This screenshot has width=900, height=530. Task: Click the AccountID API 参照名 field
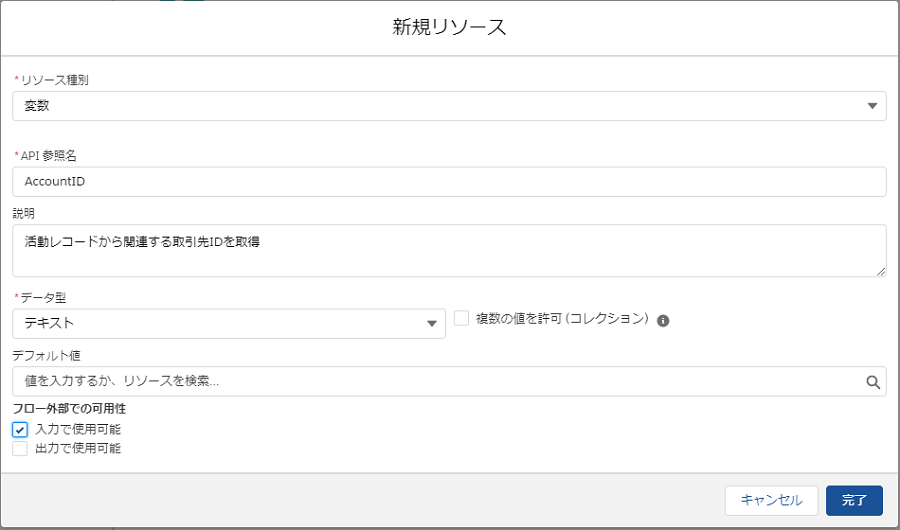click(x=449, y=181)
